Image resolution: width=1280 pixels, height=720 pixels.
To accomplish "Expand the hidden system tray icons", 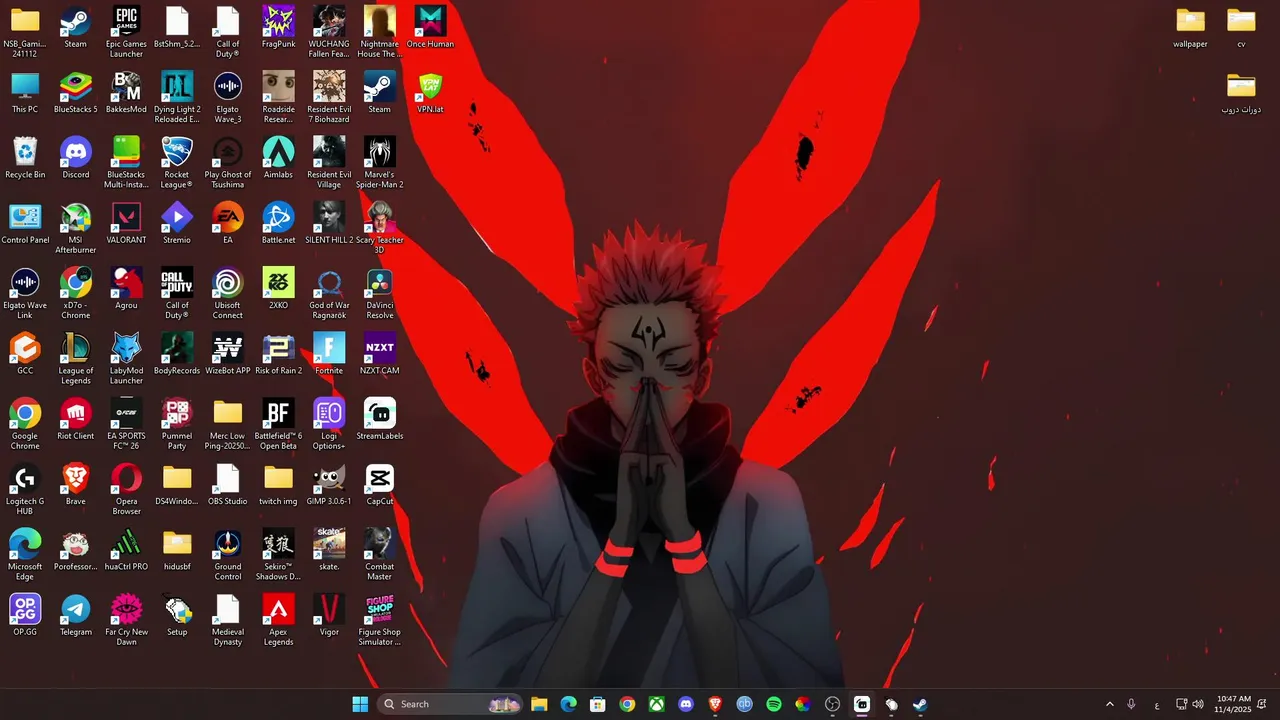I will pos(1109,704).
